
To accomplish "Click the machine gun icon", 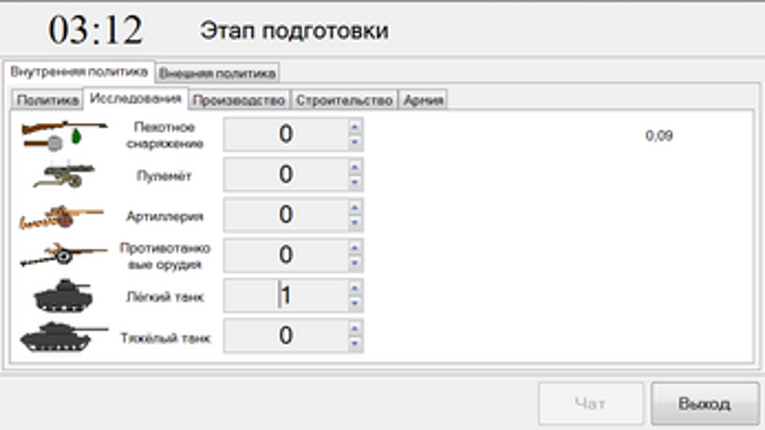I will 64,176.
